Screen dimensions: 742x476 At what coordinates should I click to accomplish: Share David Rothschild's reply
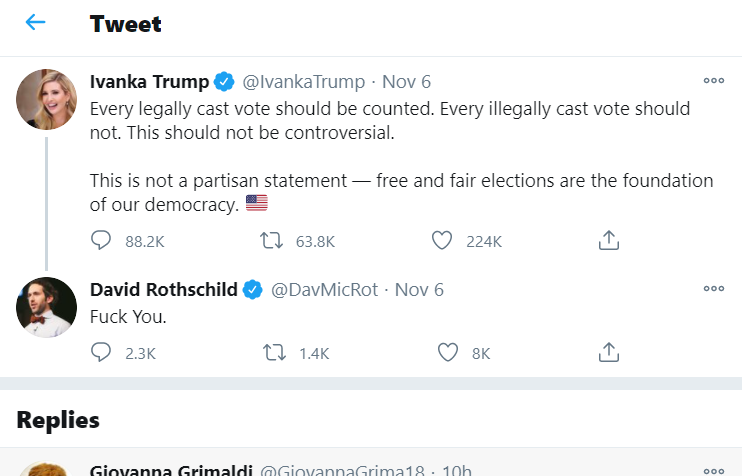609,352
